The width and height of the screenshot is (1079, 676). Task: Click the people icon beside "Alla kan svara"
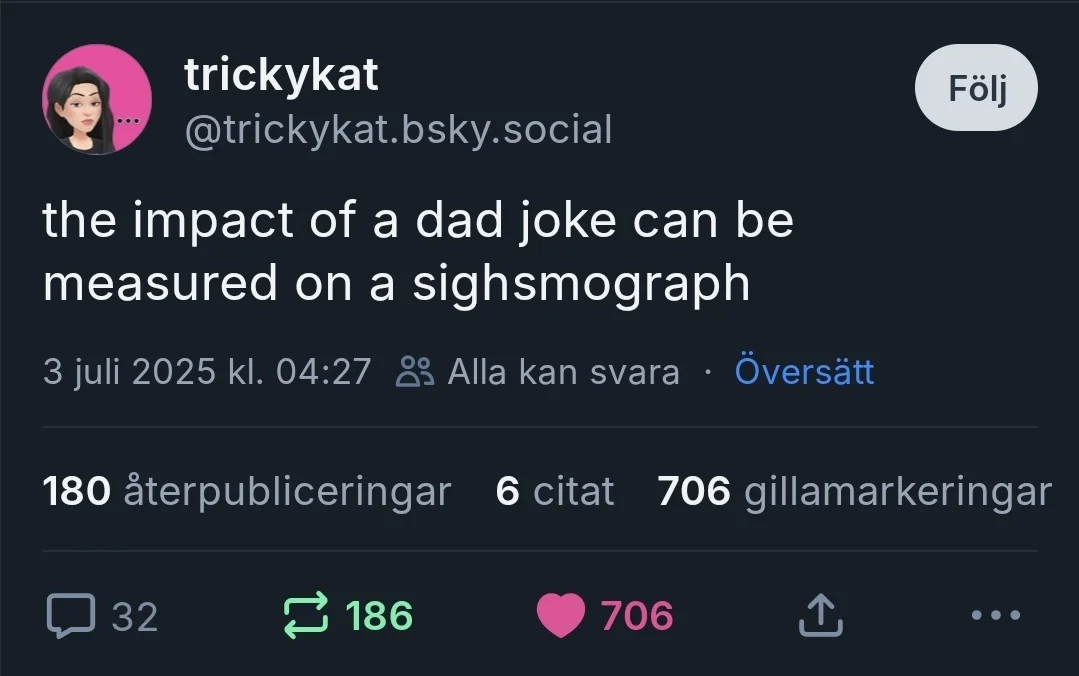tap(415, 372)
